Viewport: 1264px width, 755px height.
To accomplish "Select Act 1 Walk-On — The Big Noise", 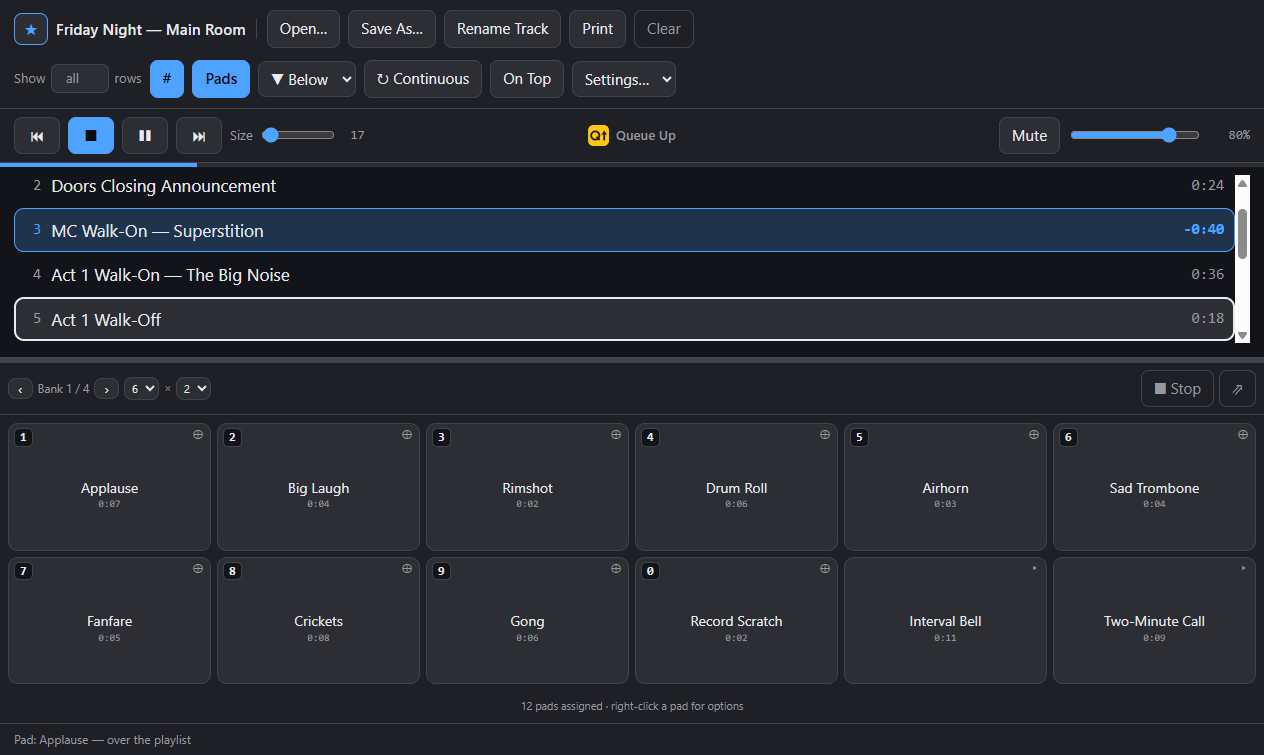I will pos(624,275).
